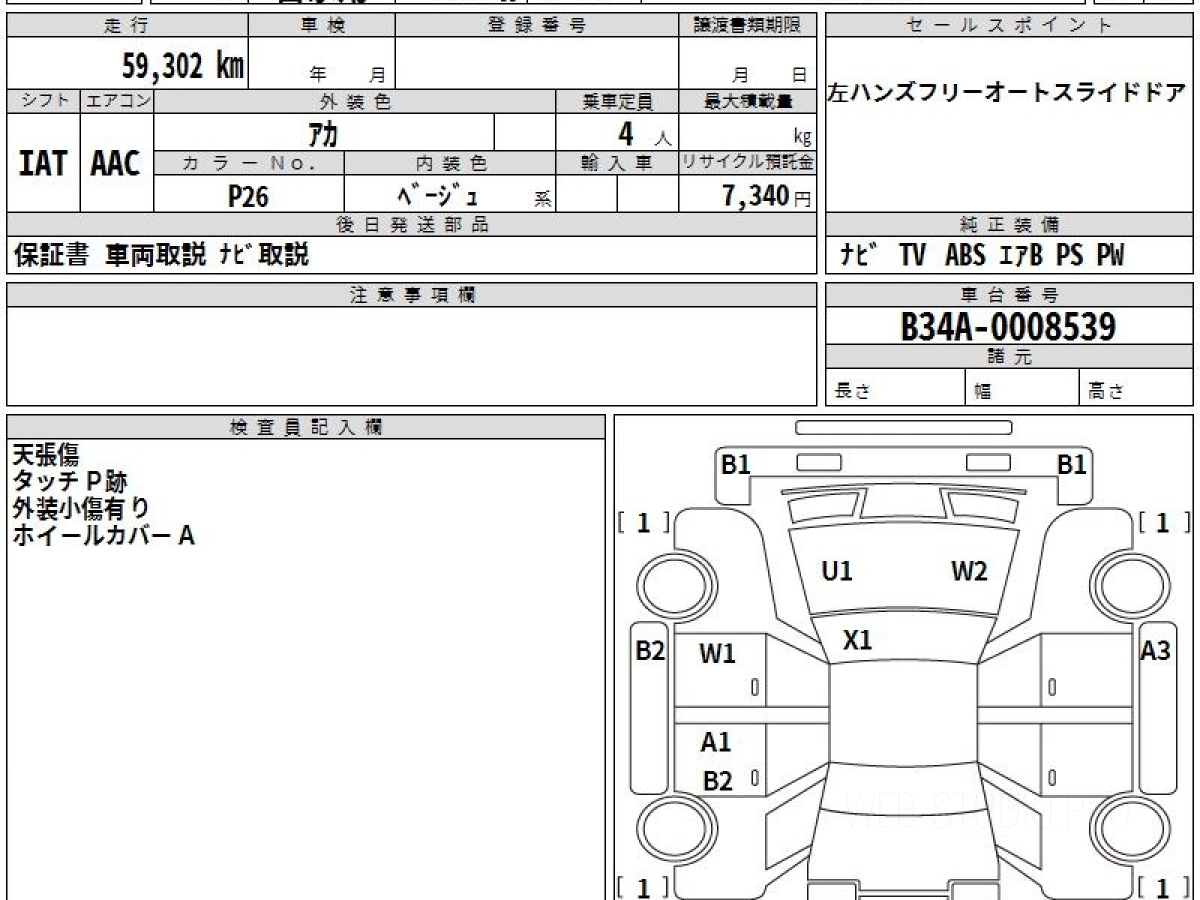Viewport: 1200px width, 900px height.
Task: Click the 左ハンズフリーオートスライドドア sales point text
Action: pos(1007,95)
